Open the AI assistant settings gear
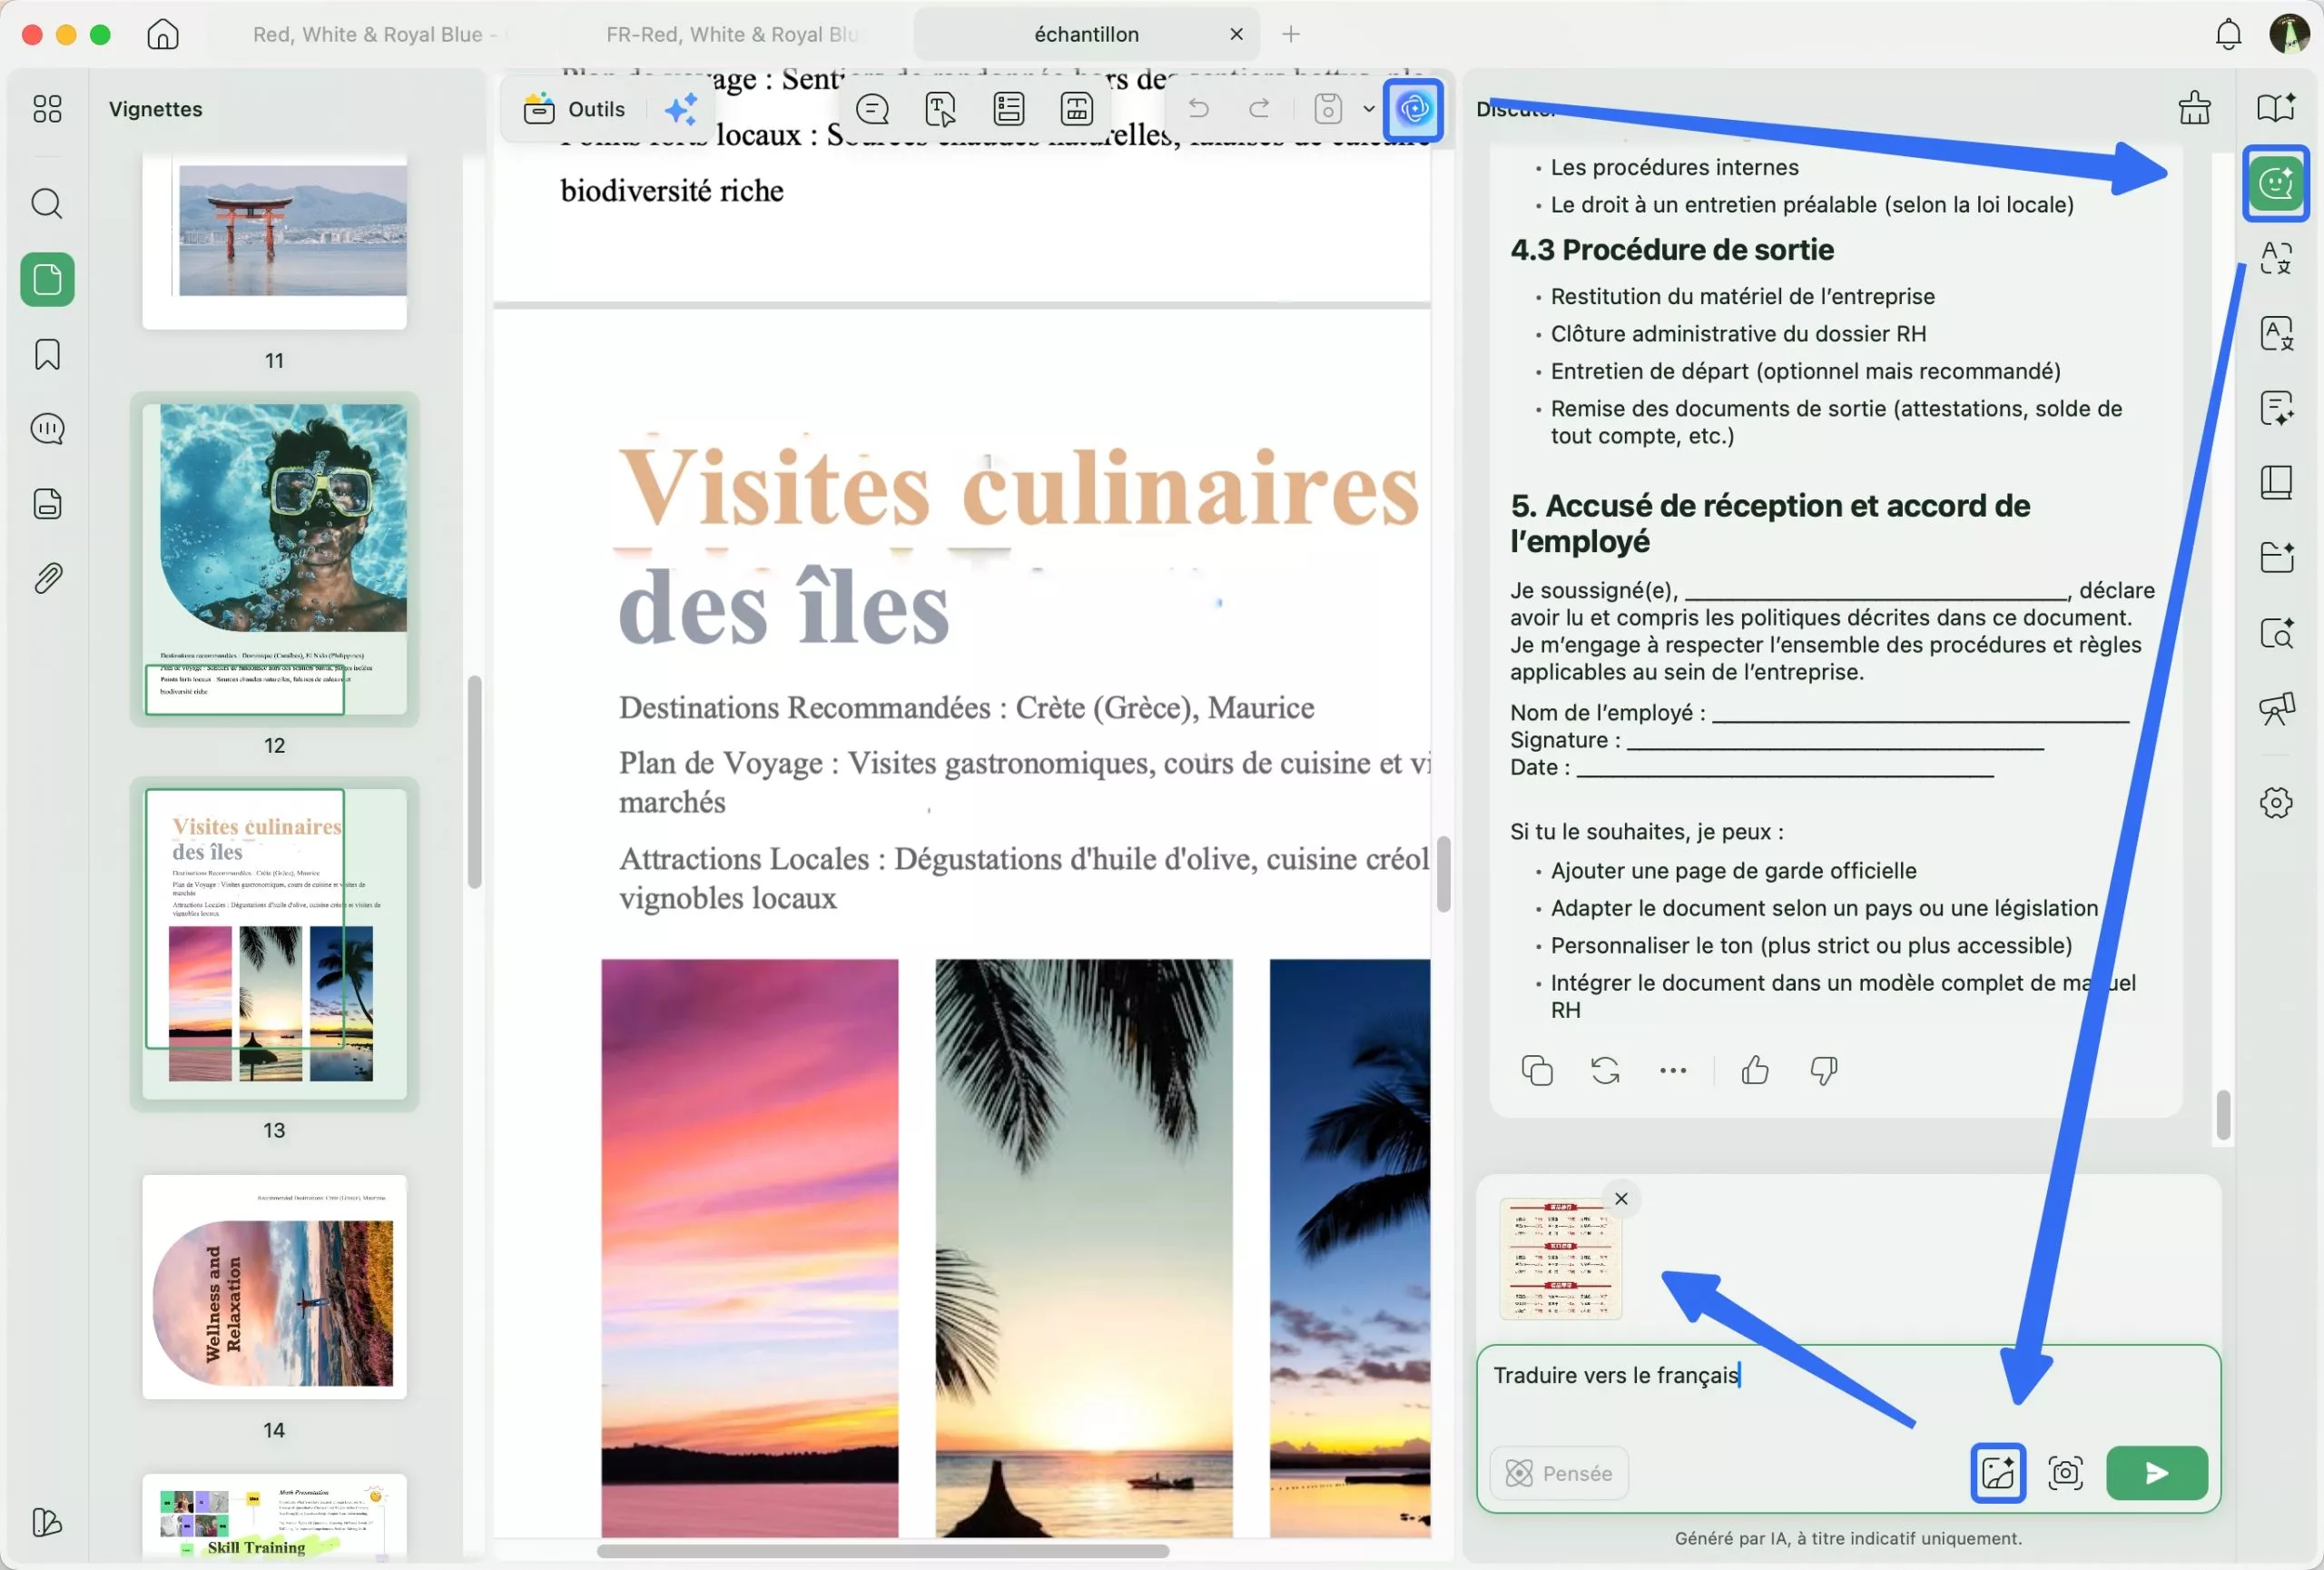 point(2276,803)
